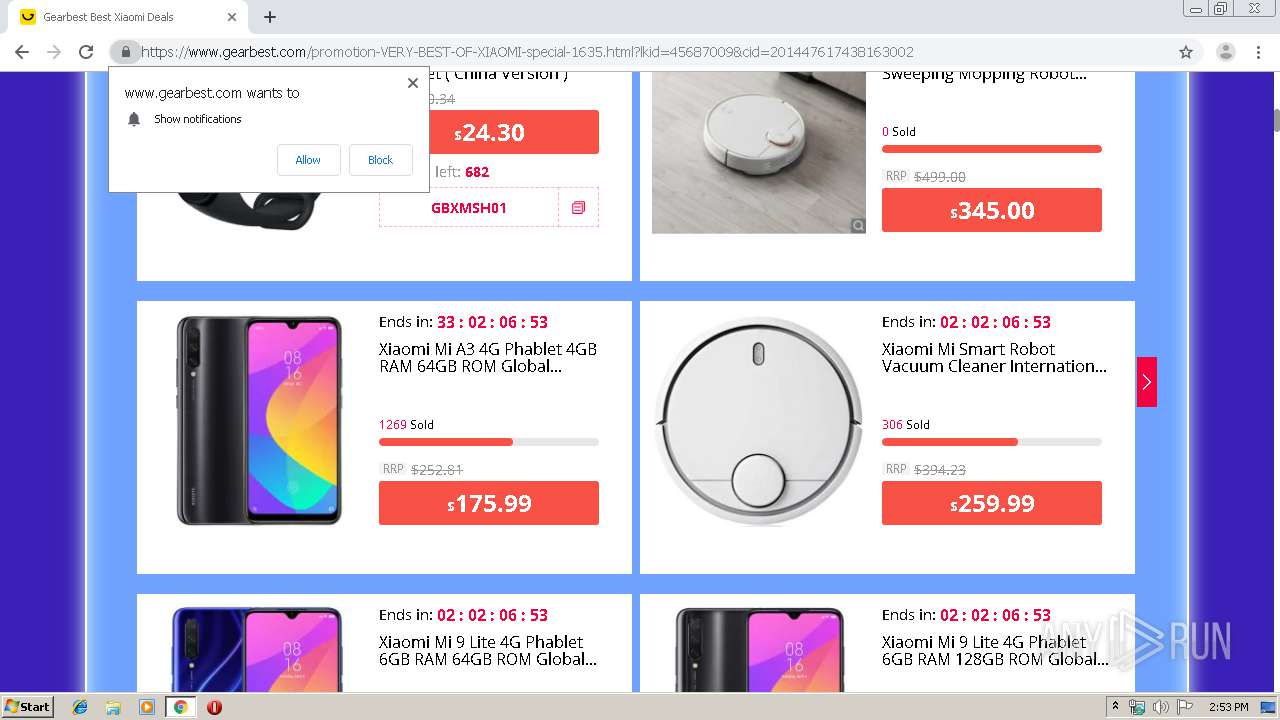
Task: Show hidden system tray icons
Action: (1115, 707)
